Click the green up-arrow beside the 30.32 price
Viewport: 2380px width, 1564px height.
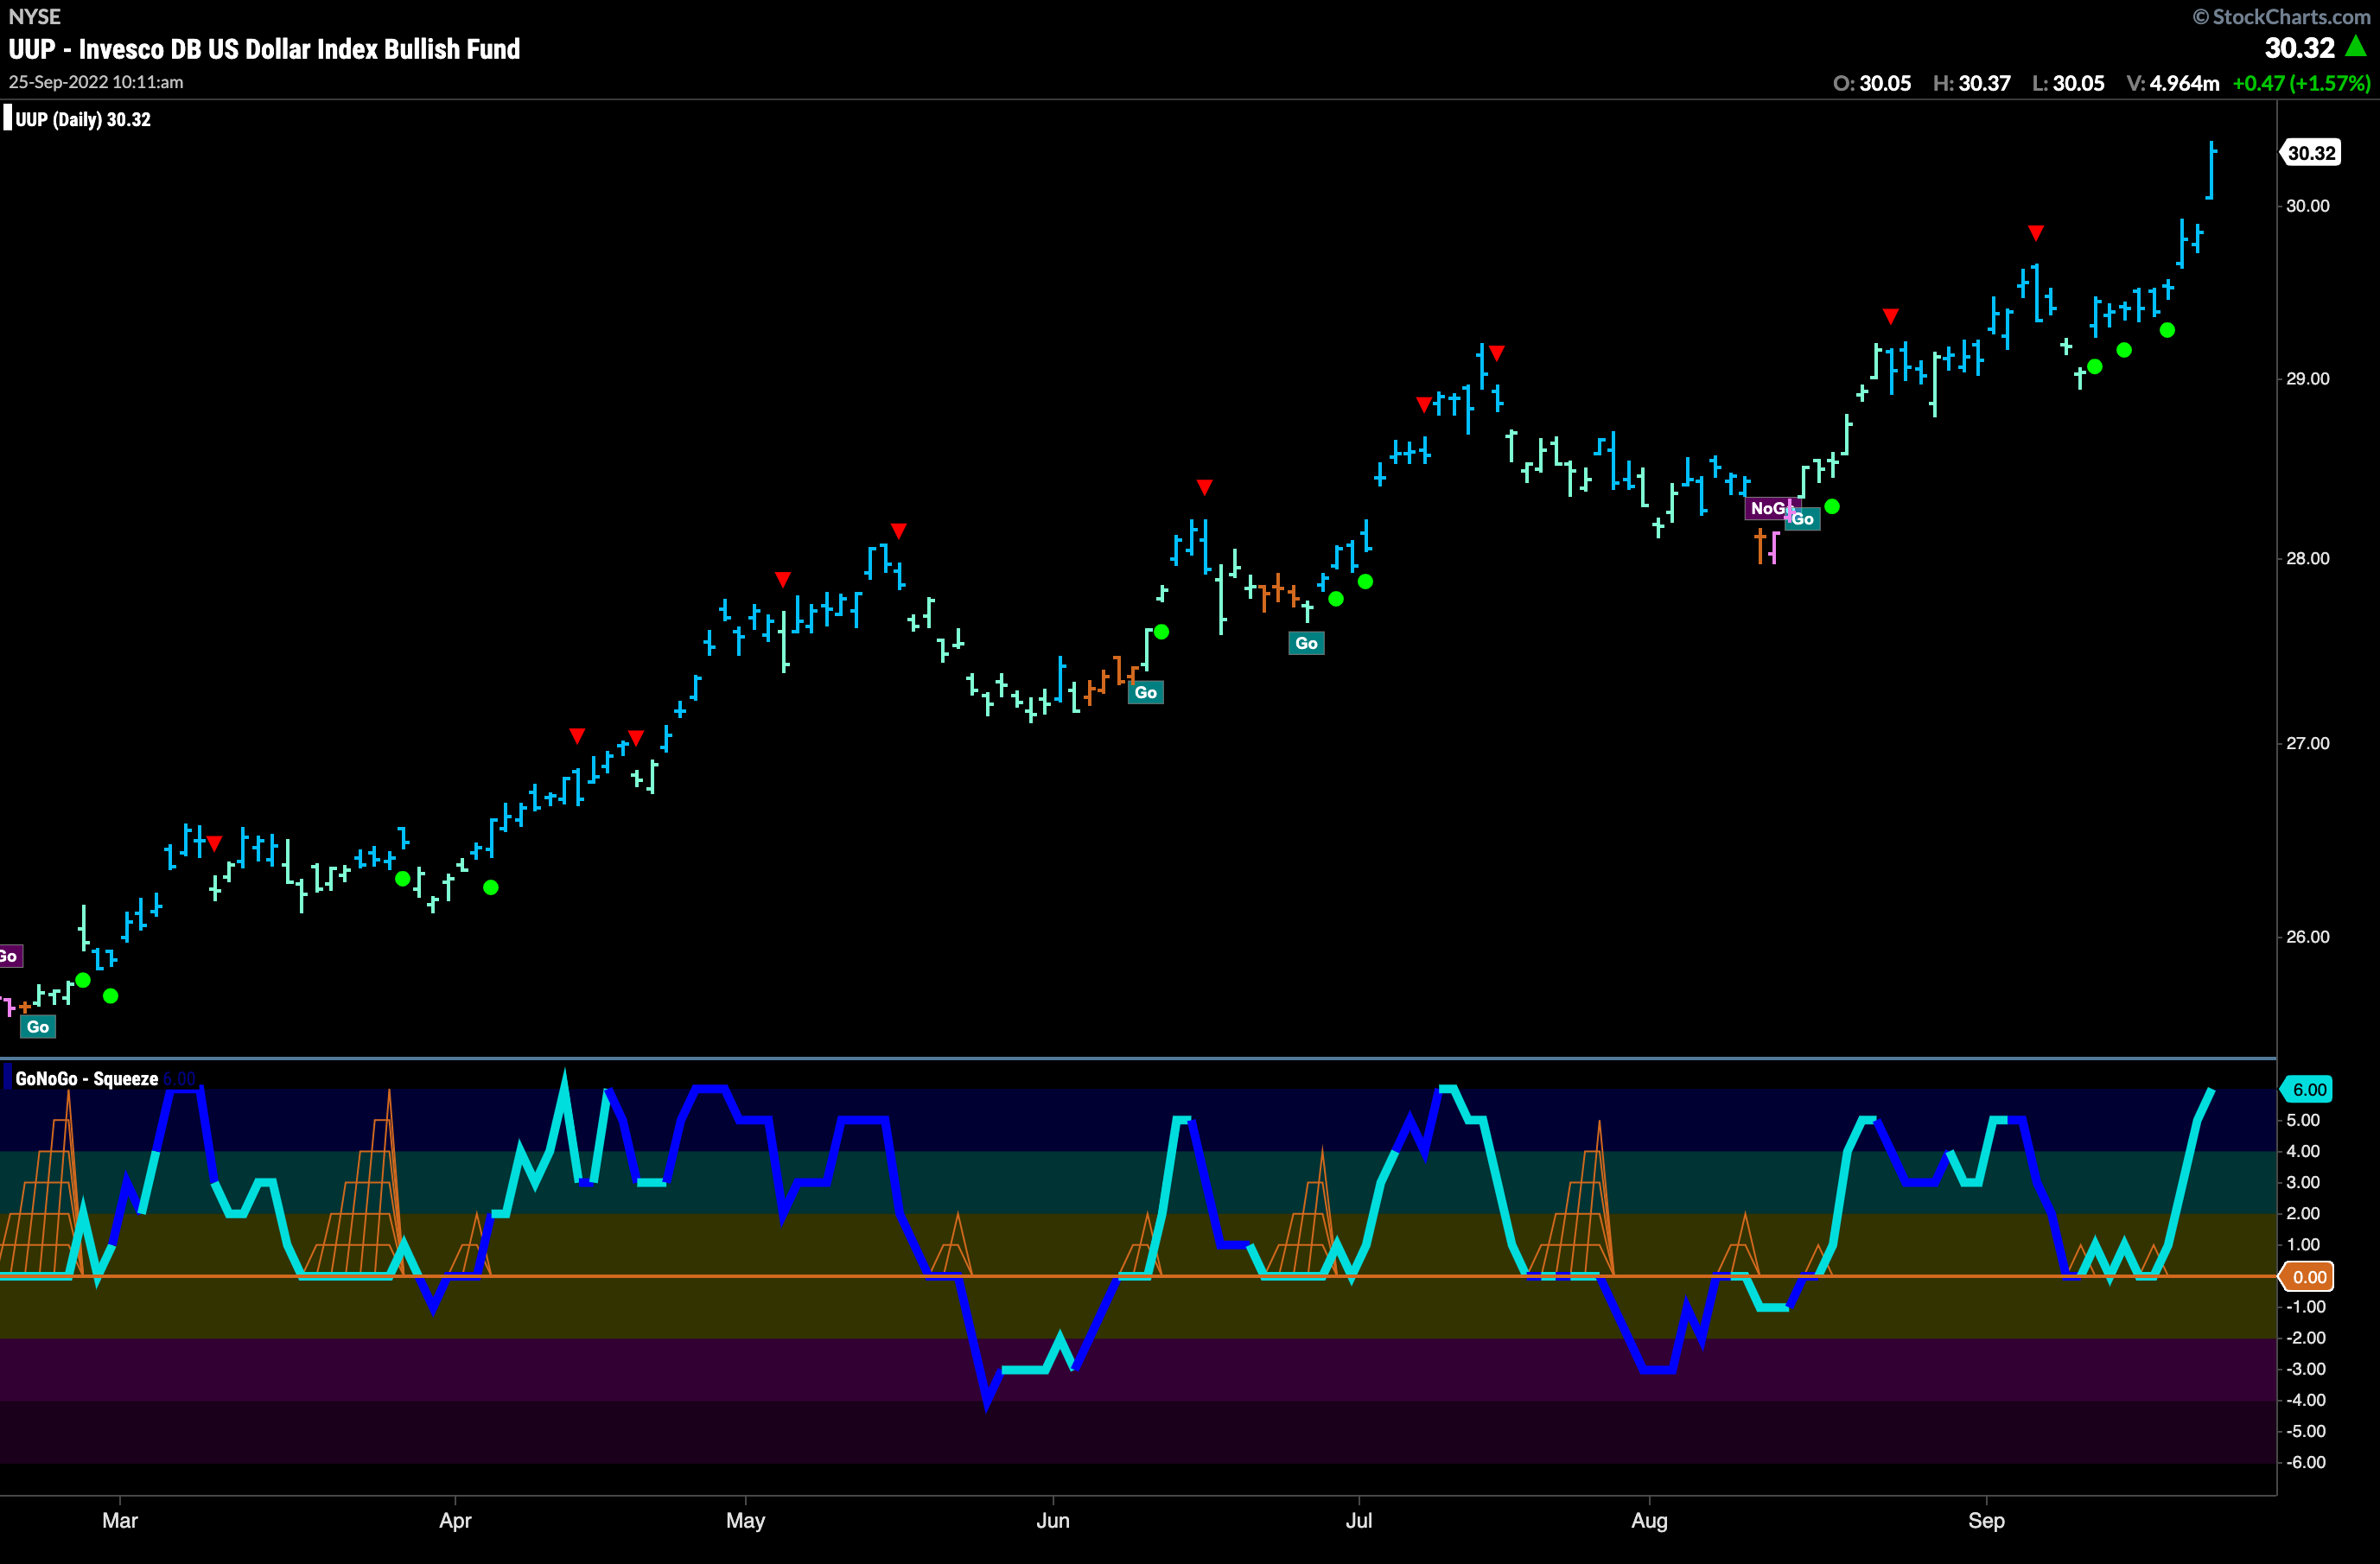pyautogui.click(x=2356, y=46)
